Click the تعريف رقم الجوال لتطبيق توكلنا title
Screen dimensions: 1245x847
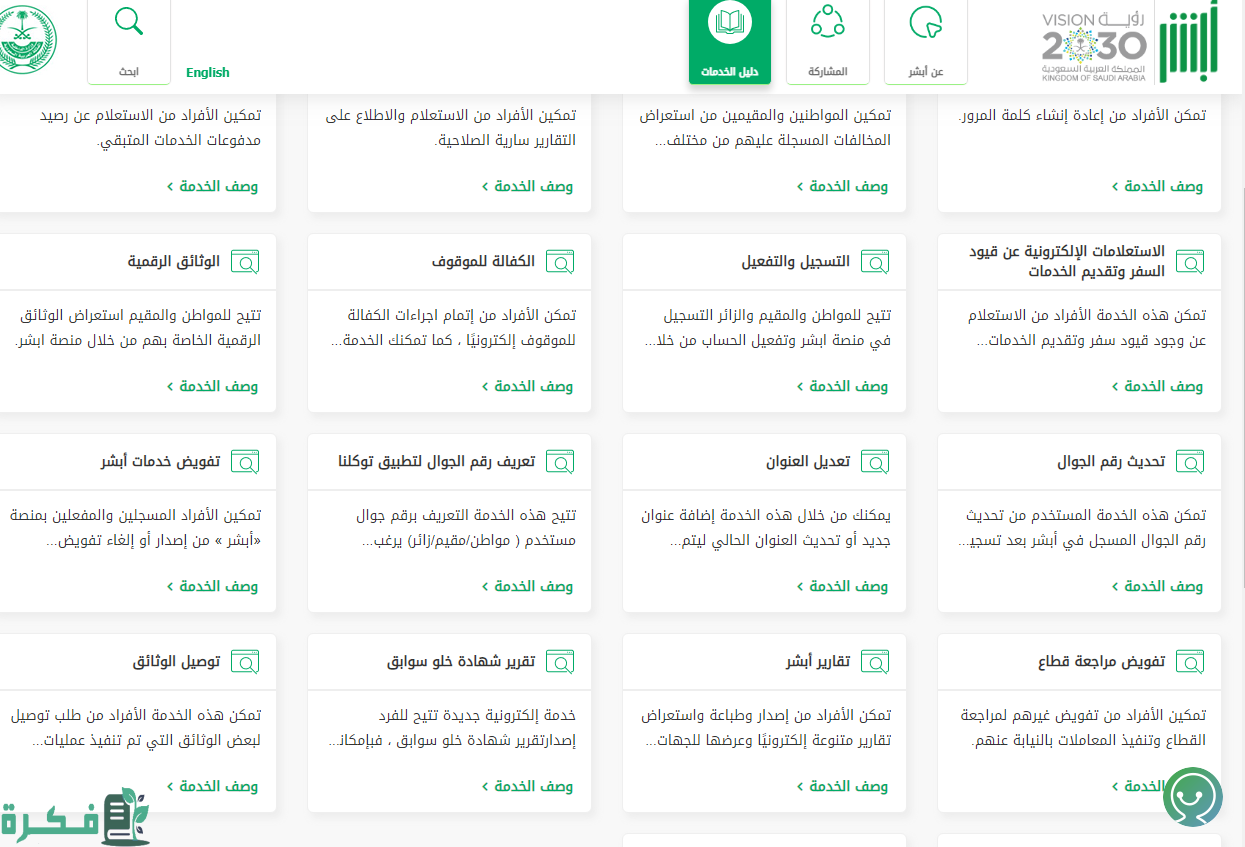point(436,462)
